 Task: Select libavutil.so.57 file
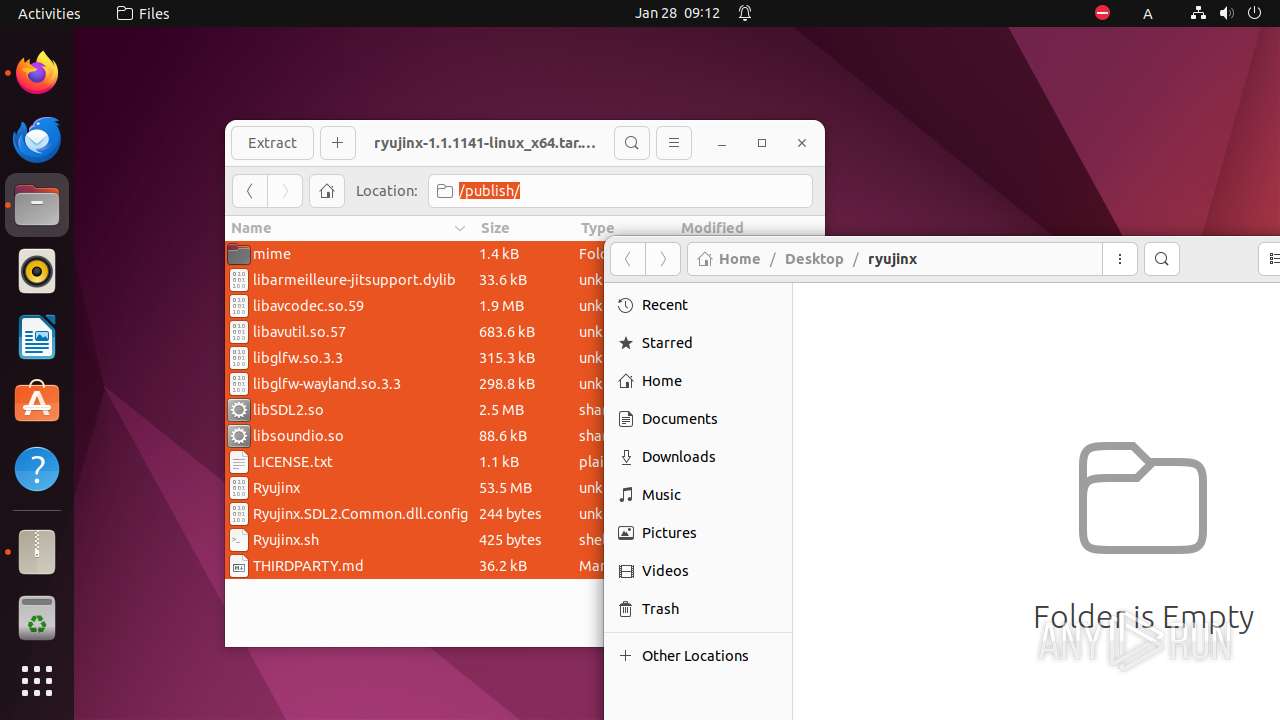pos(415,332)
